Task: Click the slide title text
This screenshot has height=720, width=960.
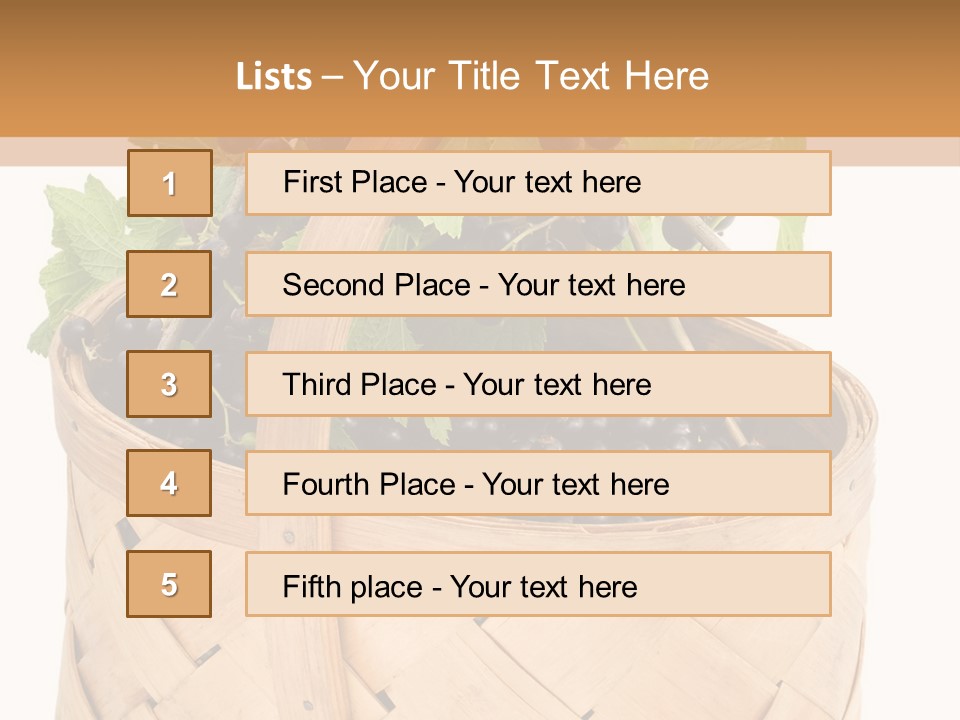Action: [472, 76]
